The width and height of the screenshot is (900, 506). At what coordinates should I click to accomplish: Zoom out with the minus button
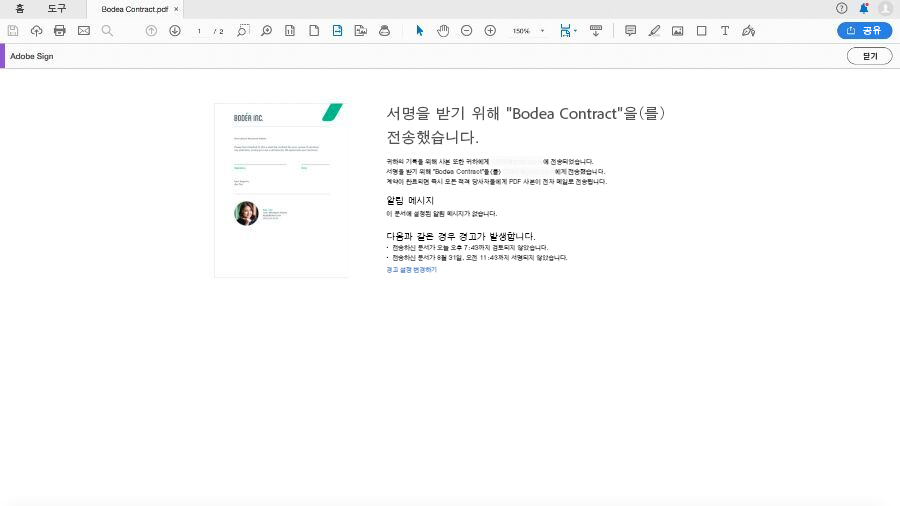(467, 31)
